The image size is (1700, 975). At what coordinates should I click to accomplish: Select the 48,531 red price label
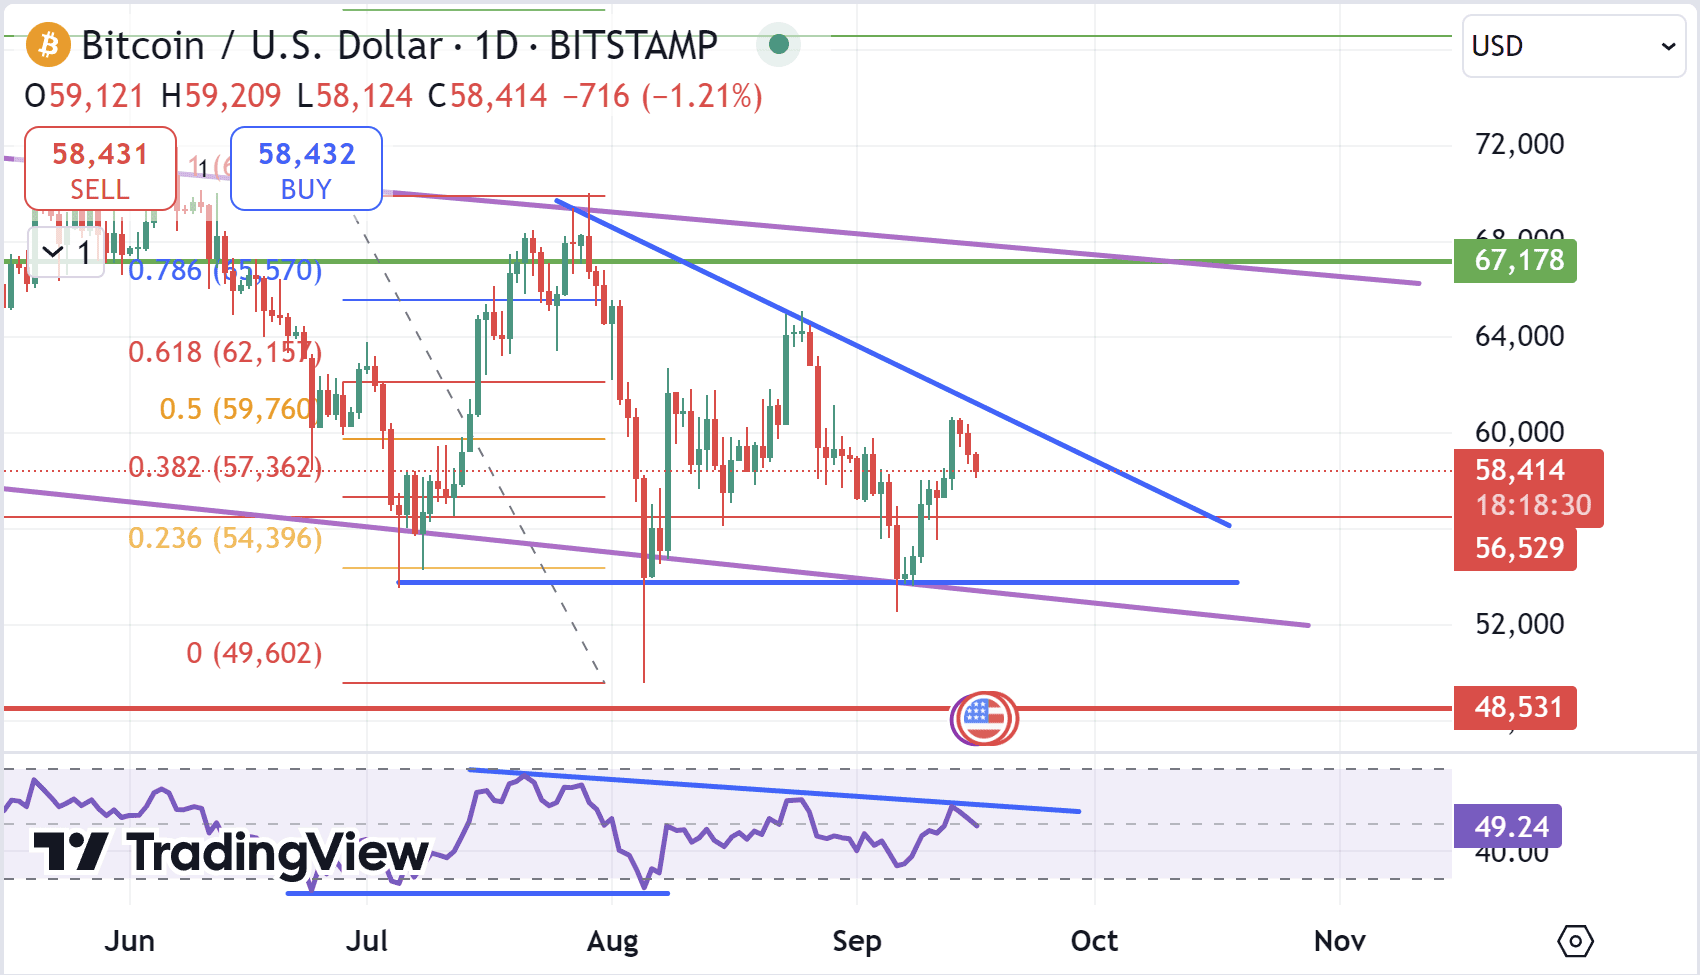[1515, 708]
